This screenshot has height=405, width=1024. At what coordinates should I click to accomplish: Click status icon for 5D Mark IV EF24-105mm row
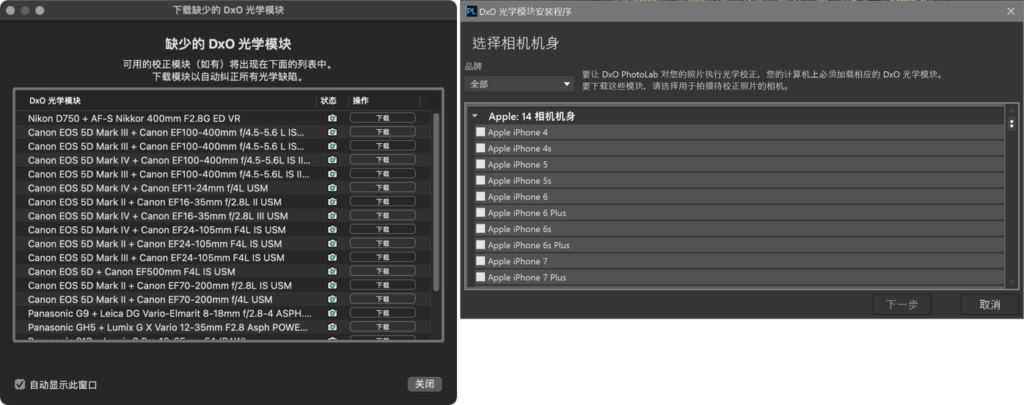[332, 230]
